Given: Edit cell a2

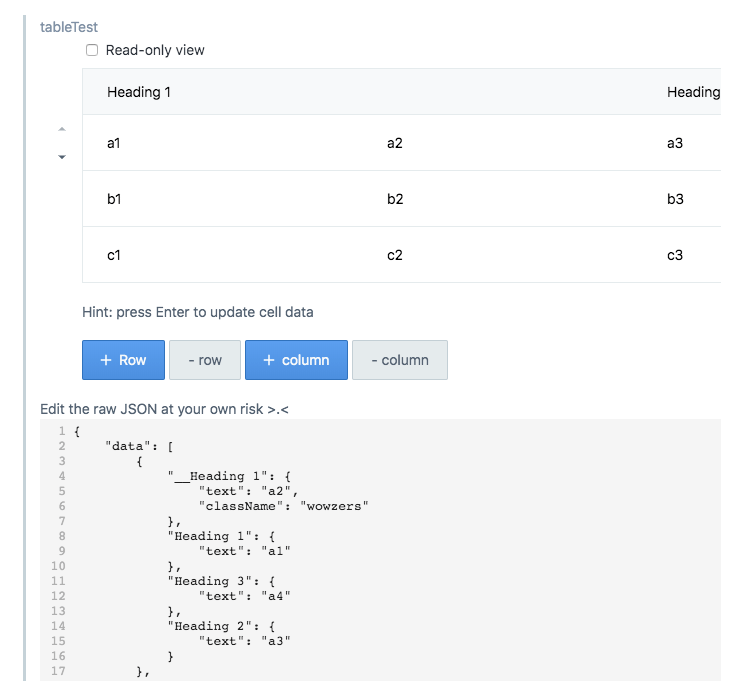Looking at the screenshot, I should coord(394,143).
